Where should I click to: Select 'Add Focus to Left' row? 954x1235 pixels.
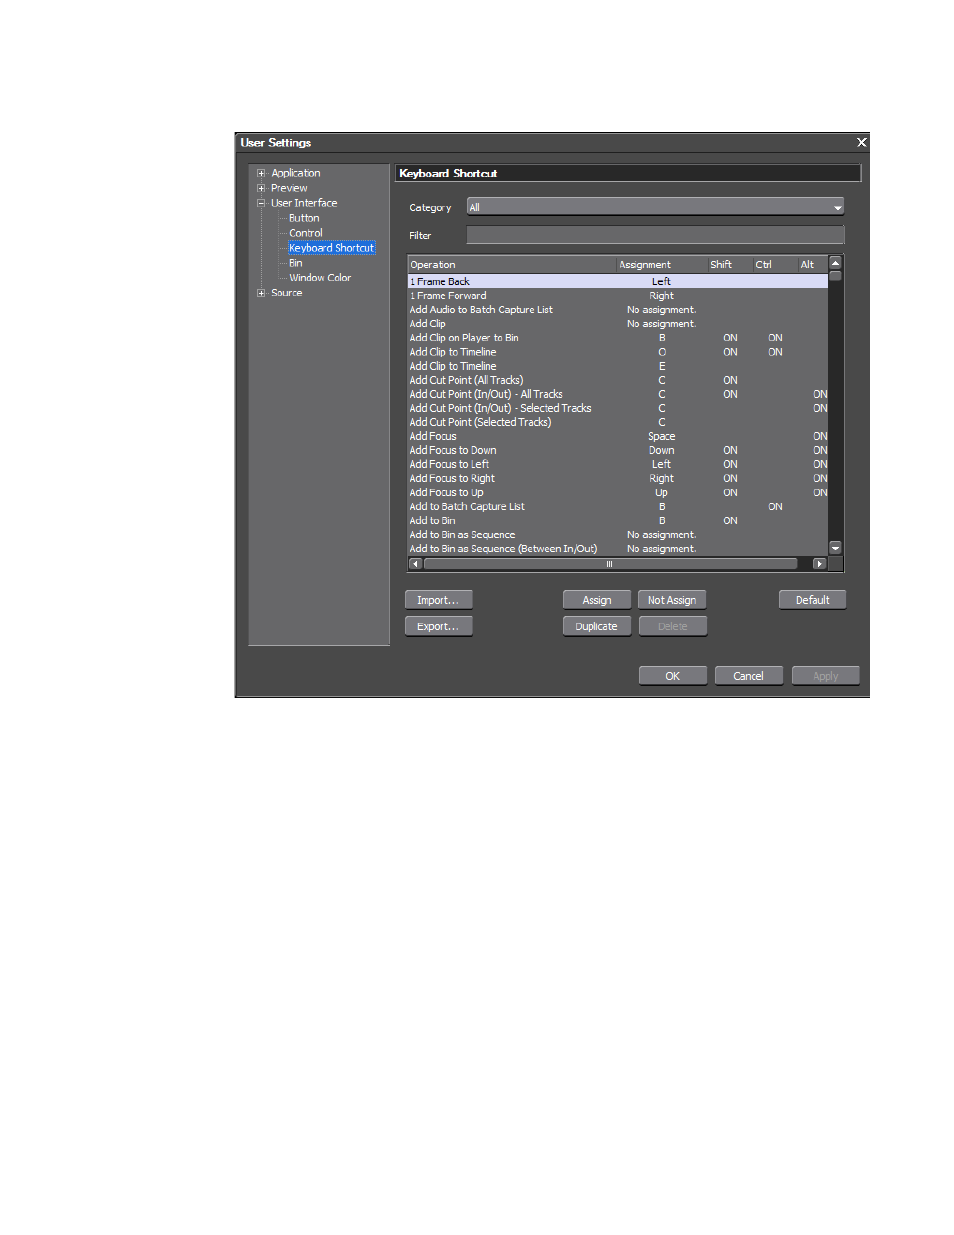pyautogui.click(x=618, y=464)
